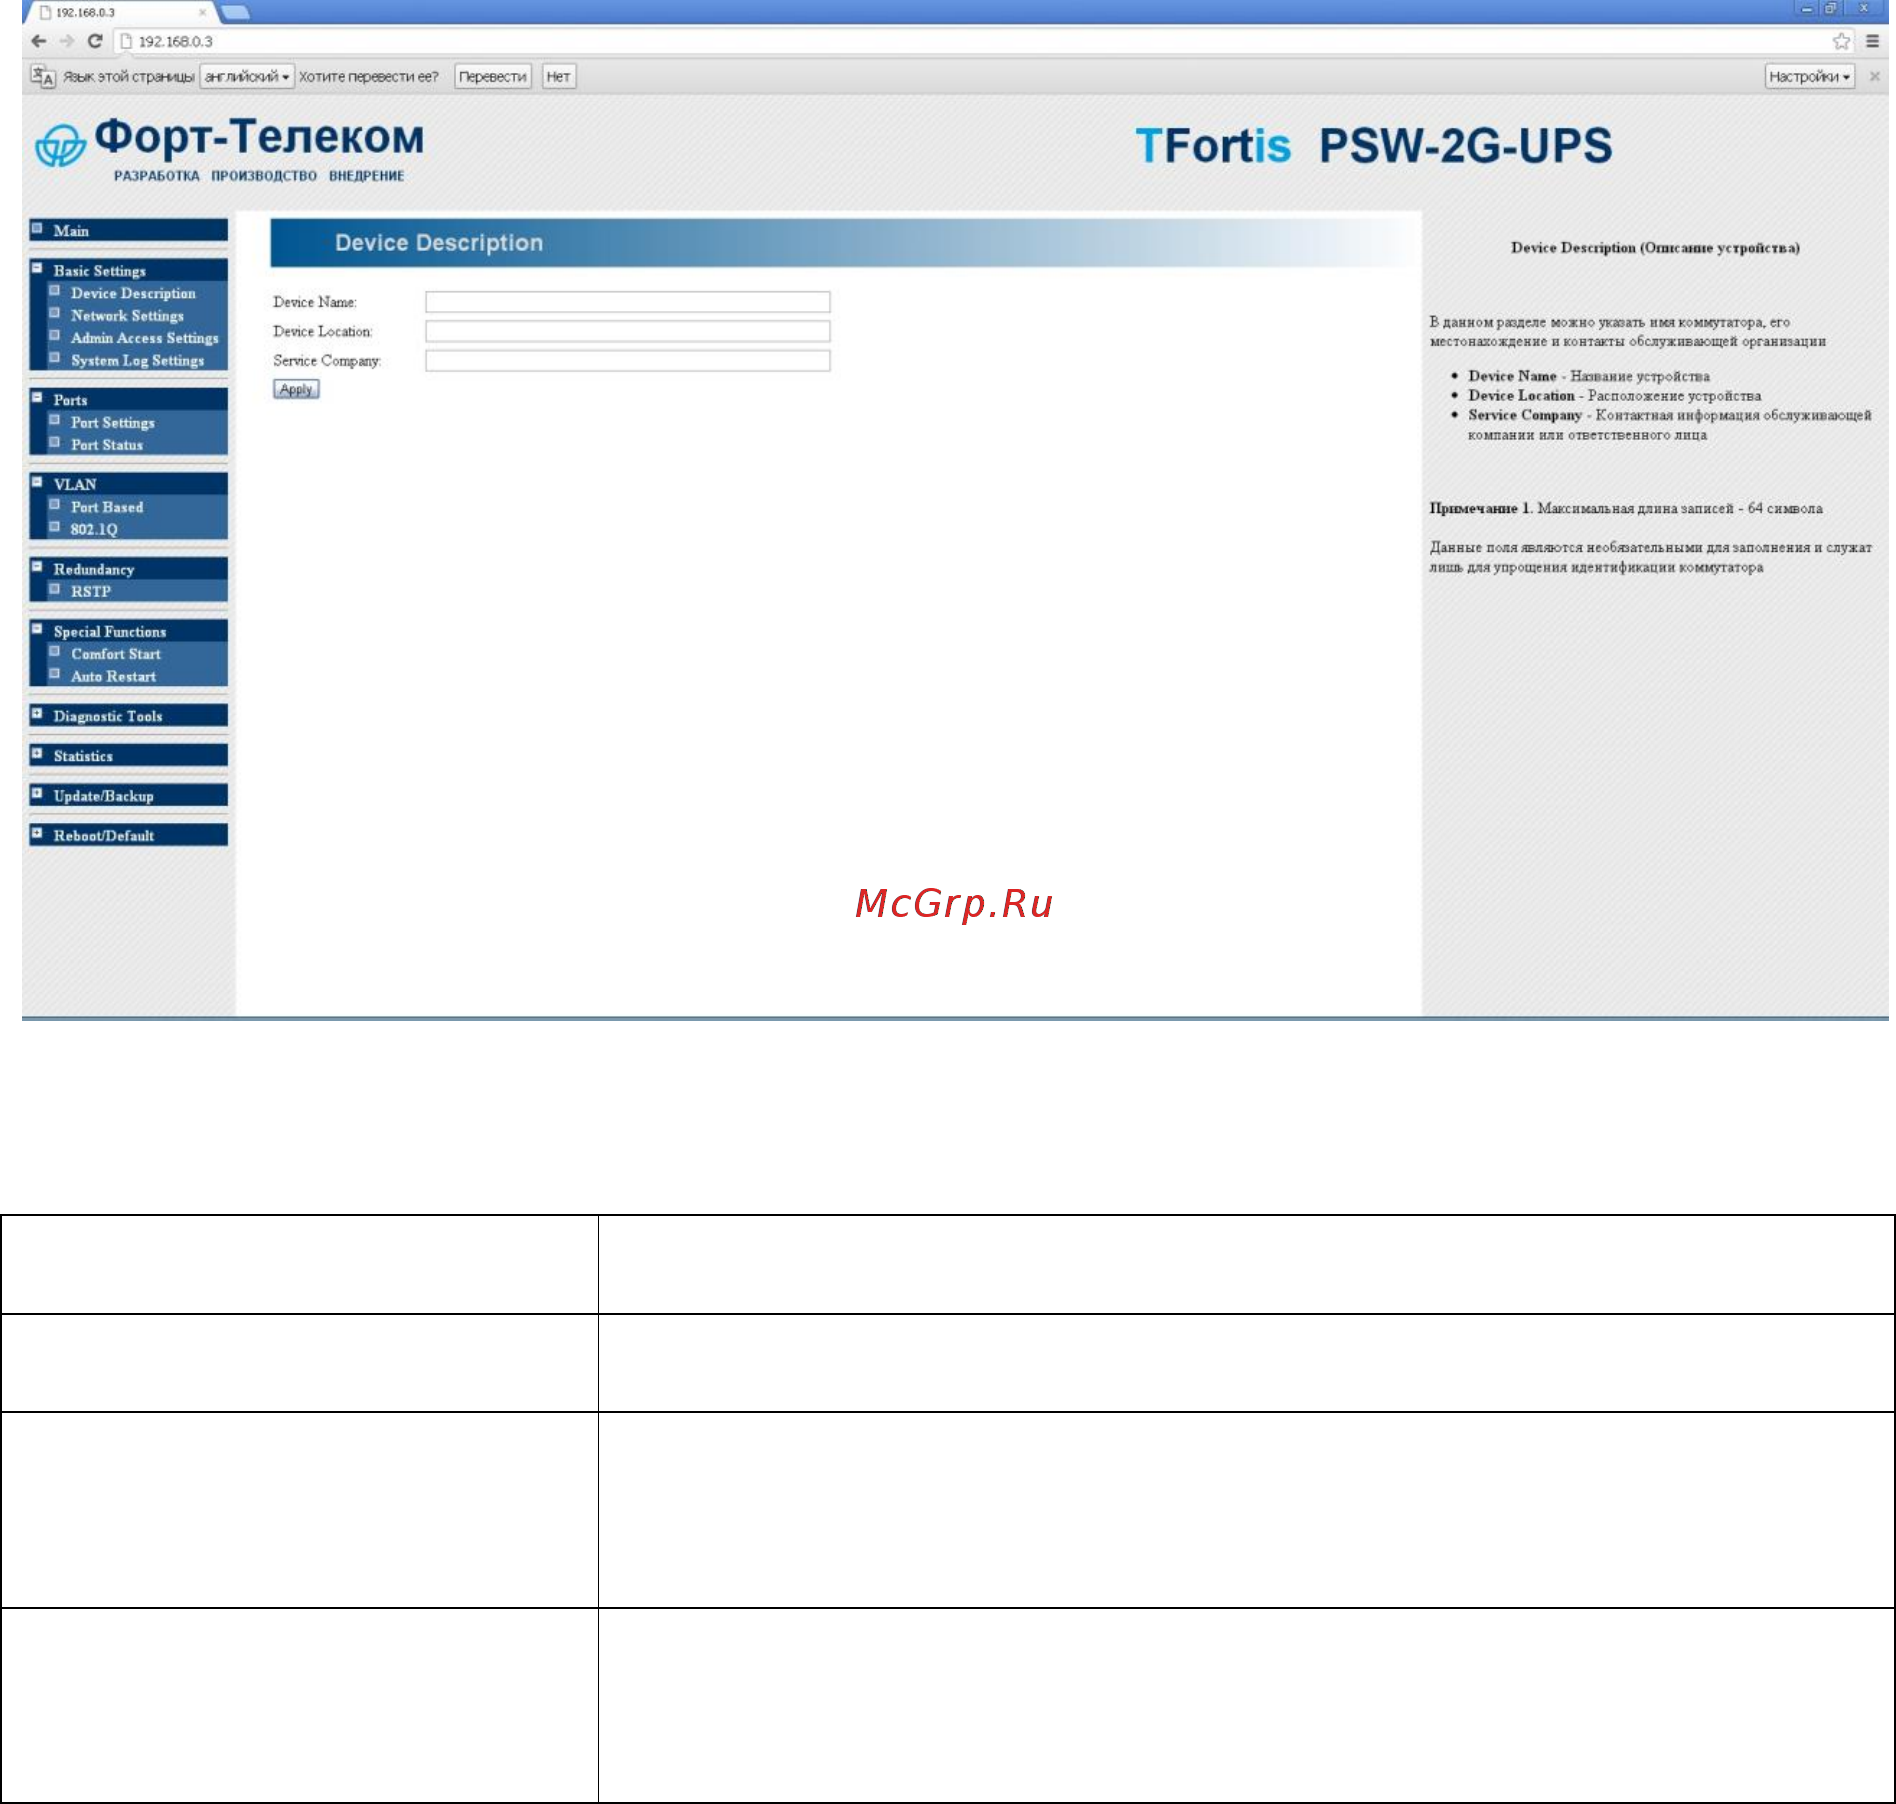Bookmark page with star icon
Screen dimensions: 1896x1804
[x=1841, y=41]
